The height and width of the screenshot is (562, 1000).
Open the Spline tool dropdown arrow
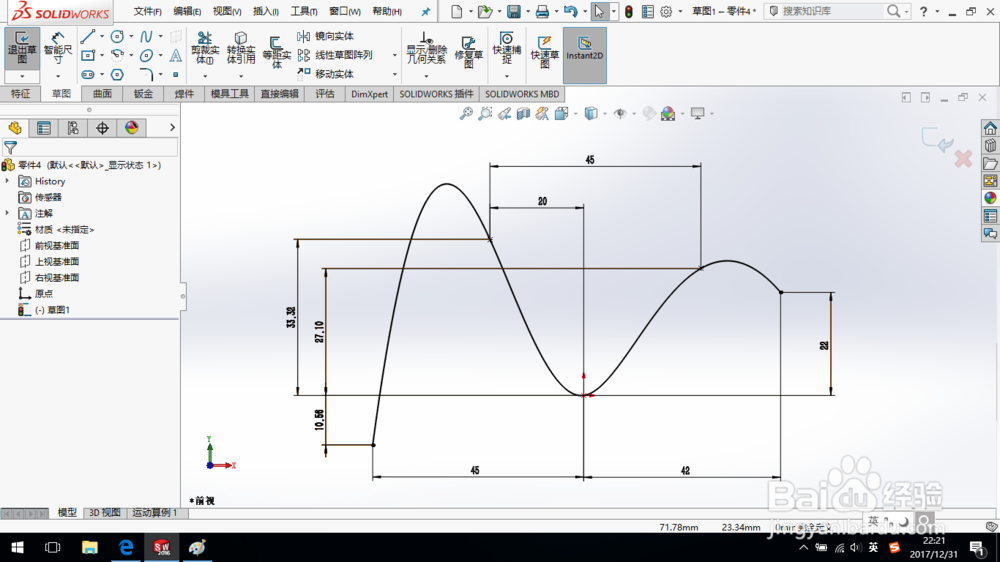click(x=160, y=36)
